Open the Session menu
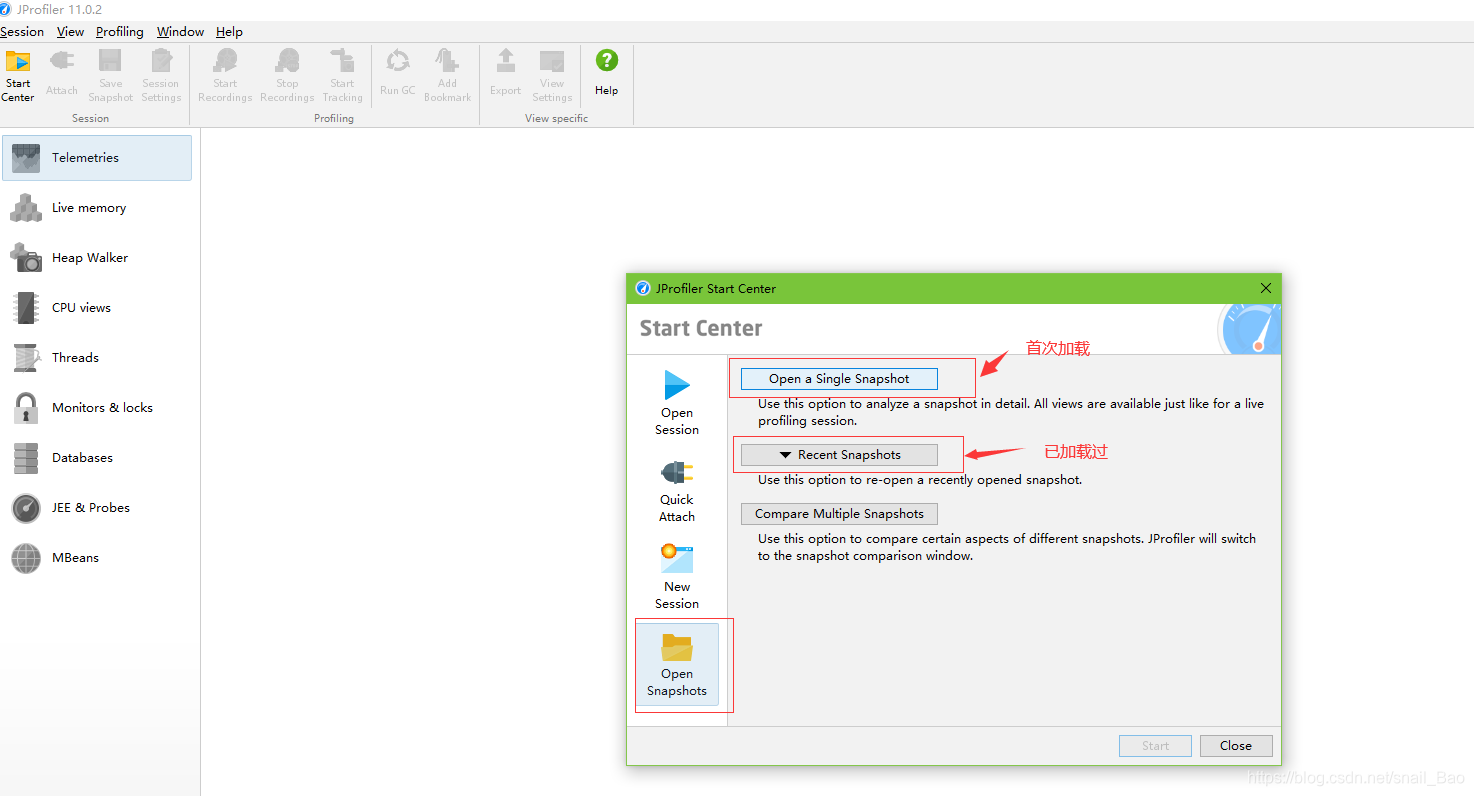Screen dimensions: 1474x796 pos(22,32)
